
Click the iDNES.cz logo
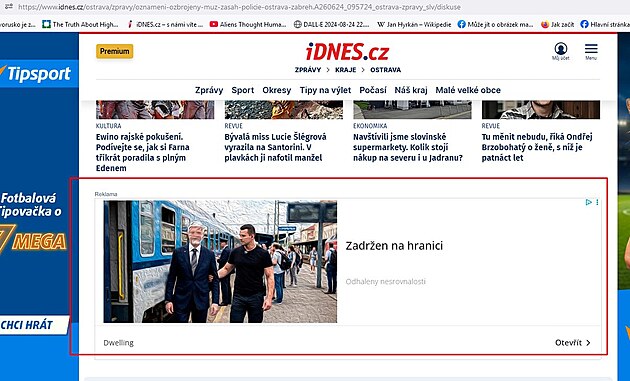click(x=348, y=52)
